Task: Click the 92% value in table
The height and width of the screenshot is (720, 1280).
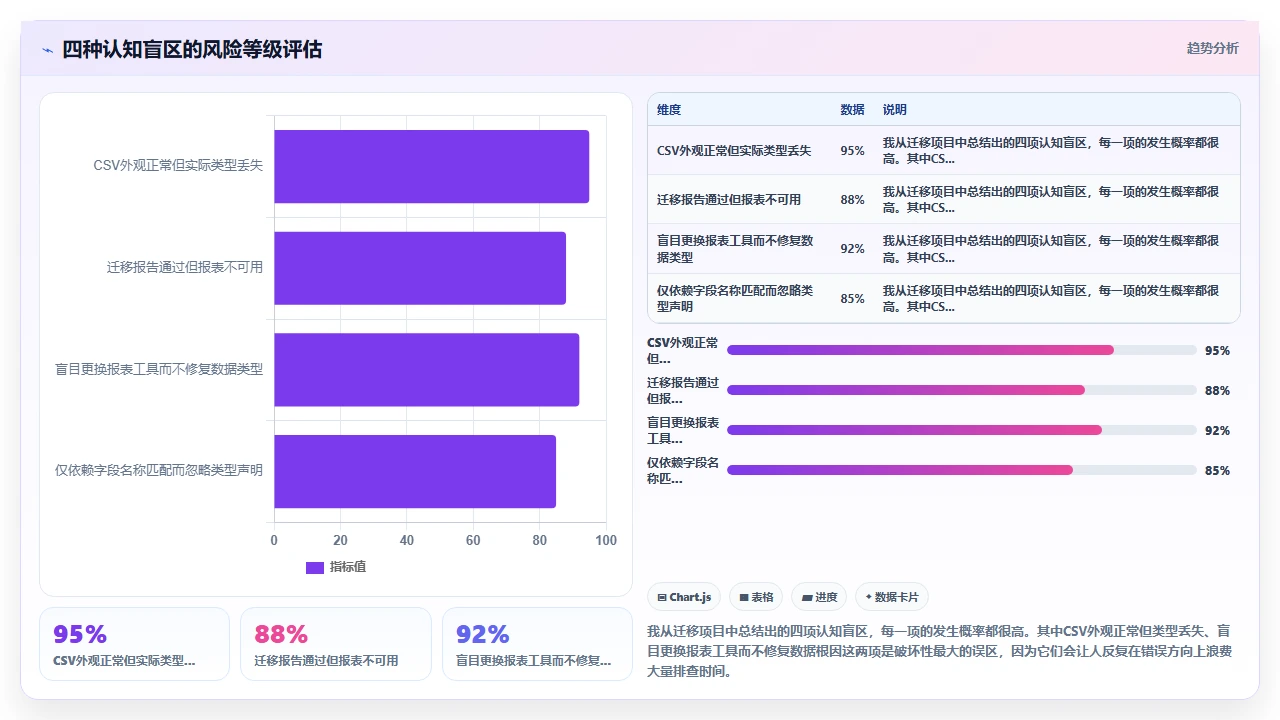Action: pyautogui.click(x=852, y=249)
